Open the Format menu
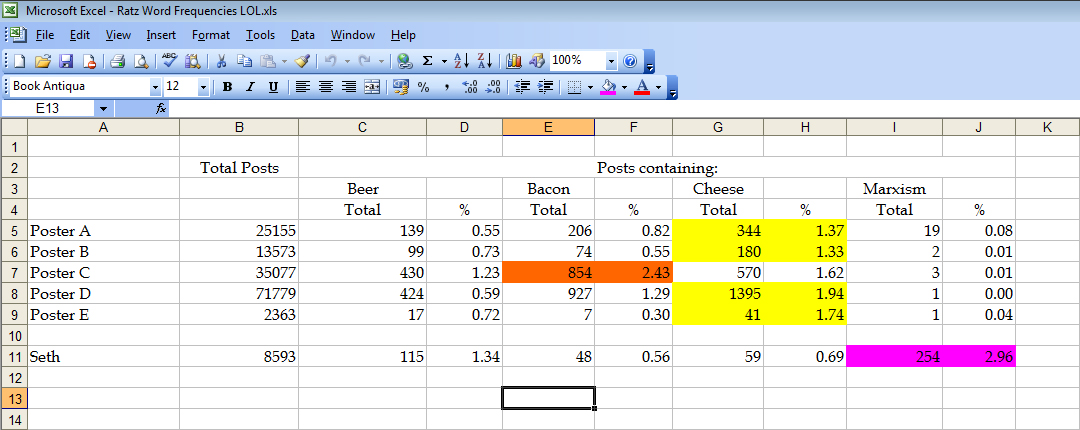The width and height of the screenshot is (1080, 430). [x=210, y=35]
